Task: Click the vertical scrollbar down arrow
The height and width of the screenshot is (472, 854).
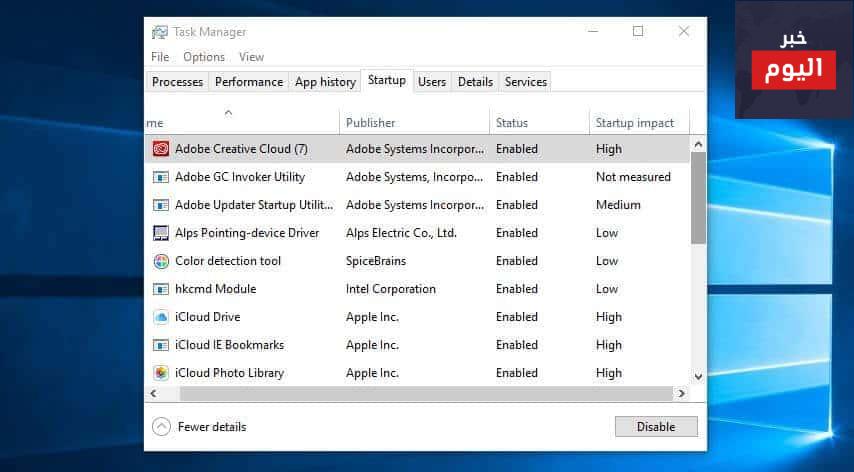Action: [x=698, y=377]
